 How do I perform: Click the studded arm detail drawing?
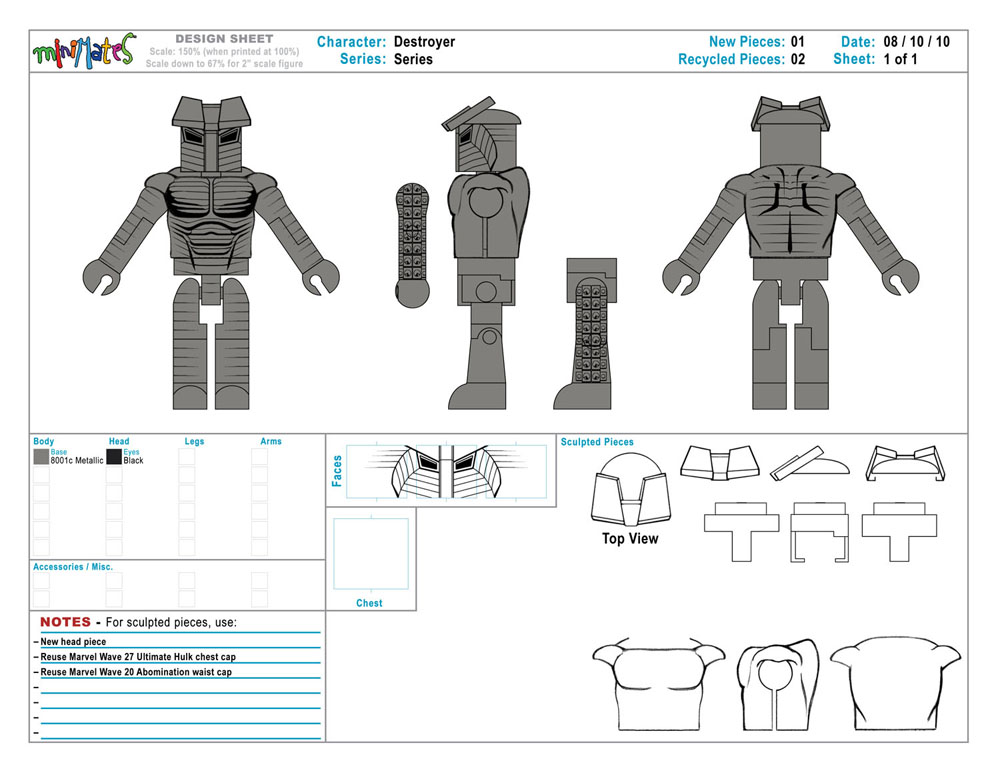pos(413,245)
